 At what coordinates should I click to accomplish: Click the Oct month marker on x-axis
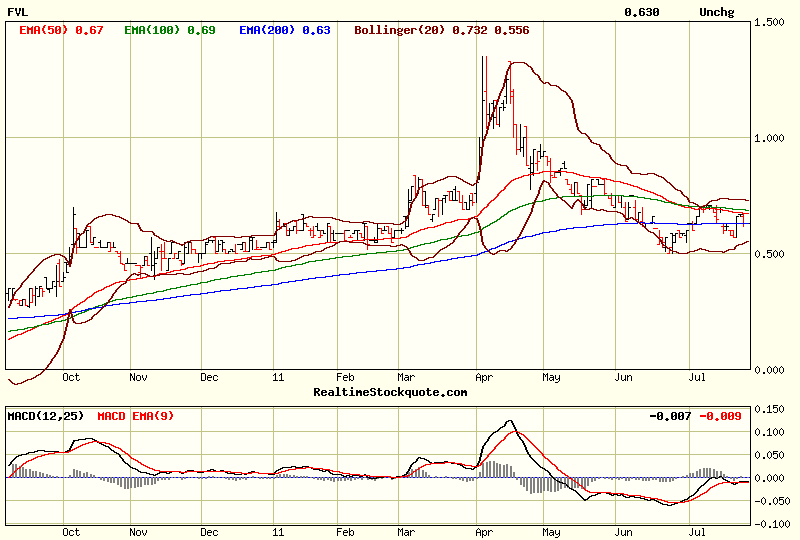click(x=71, y=379)
